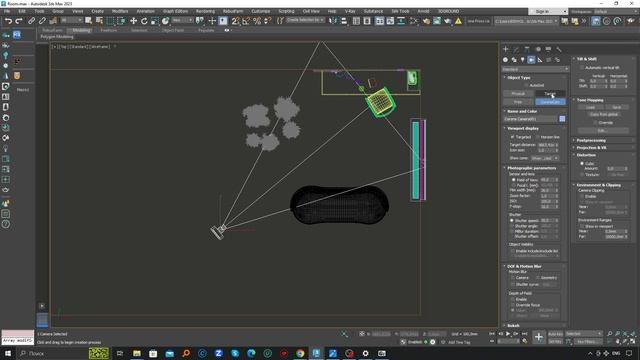Open the Utilities wrench tab icon
640x360 pixels.
click(559, 49)
